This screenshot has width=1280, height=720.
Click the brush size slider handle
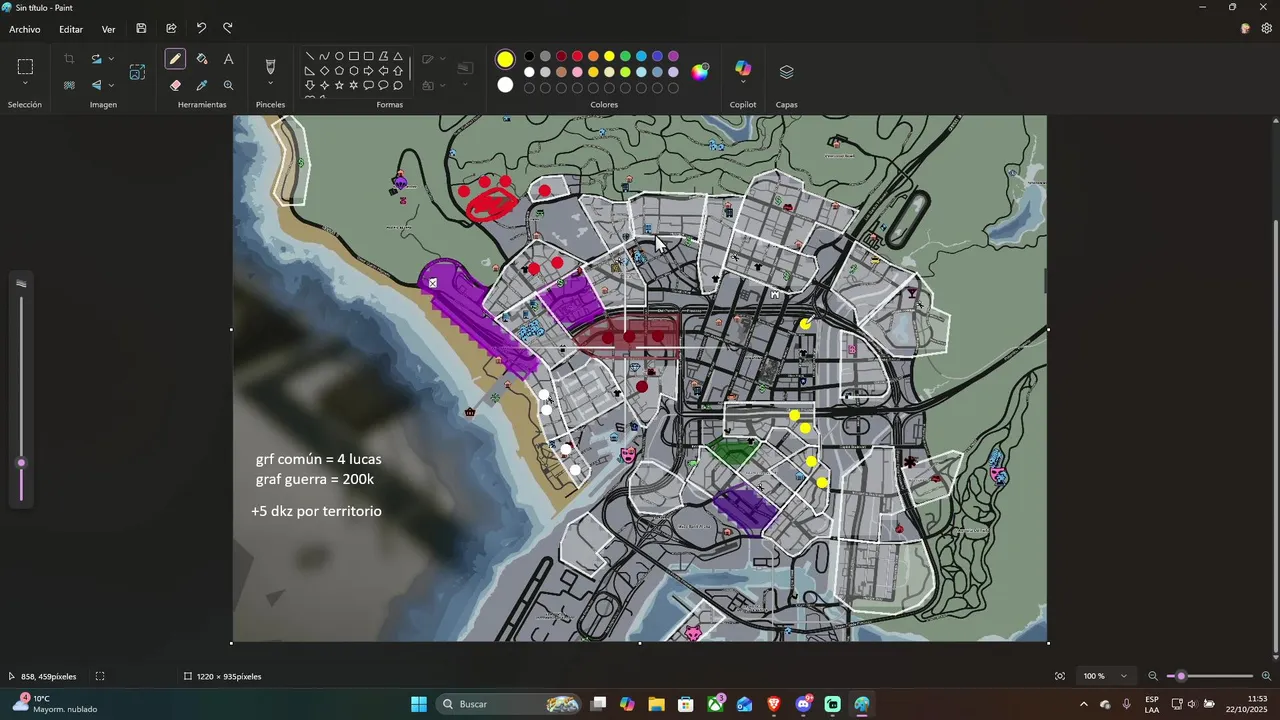[x=21, y=463]
